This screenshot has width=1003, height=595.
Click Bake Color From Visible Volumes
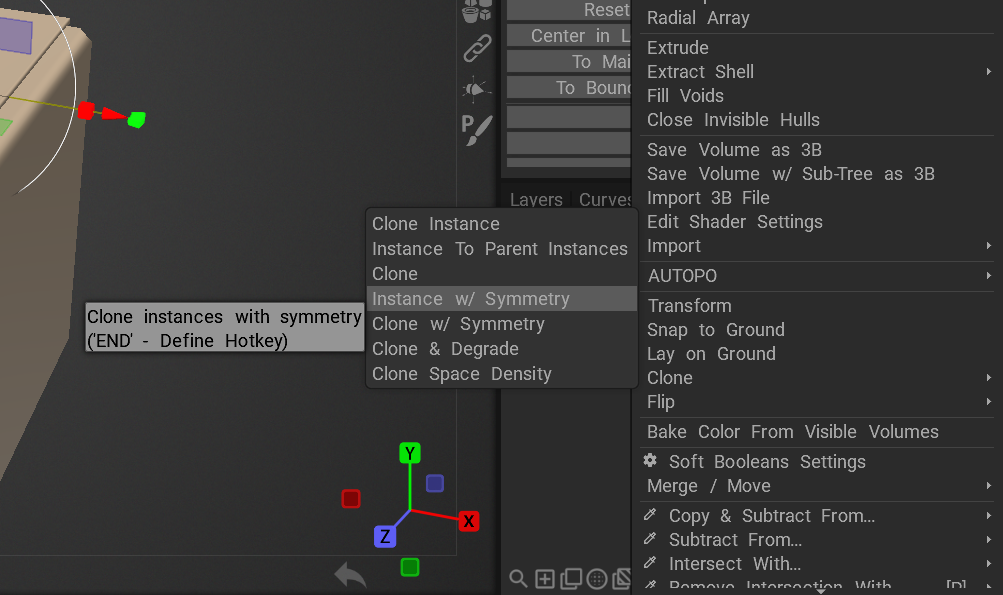[793, 432]
